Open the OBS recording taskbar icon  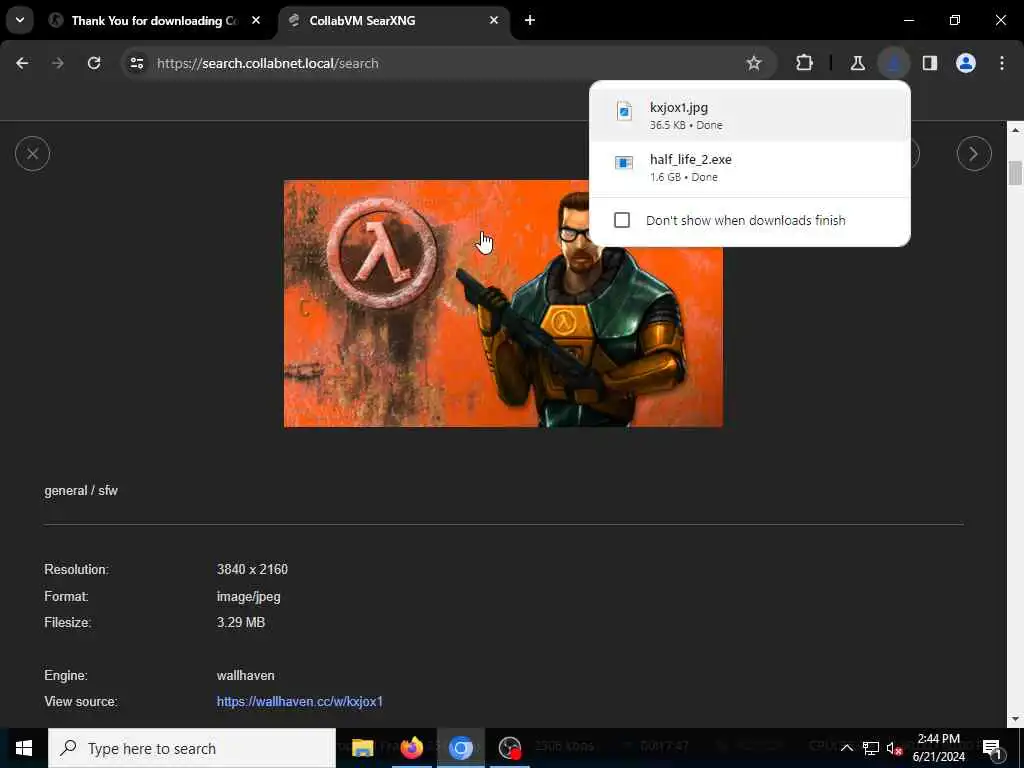click(509, 748)
